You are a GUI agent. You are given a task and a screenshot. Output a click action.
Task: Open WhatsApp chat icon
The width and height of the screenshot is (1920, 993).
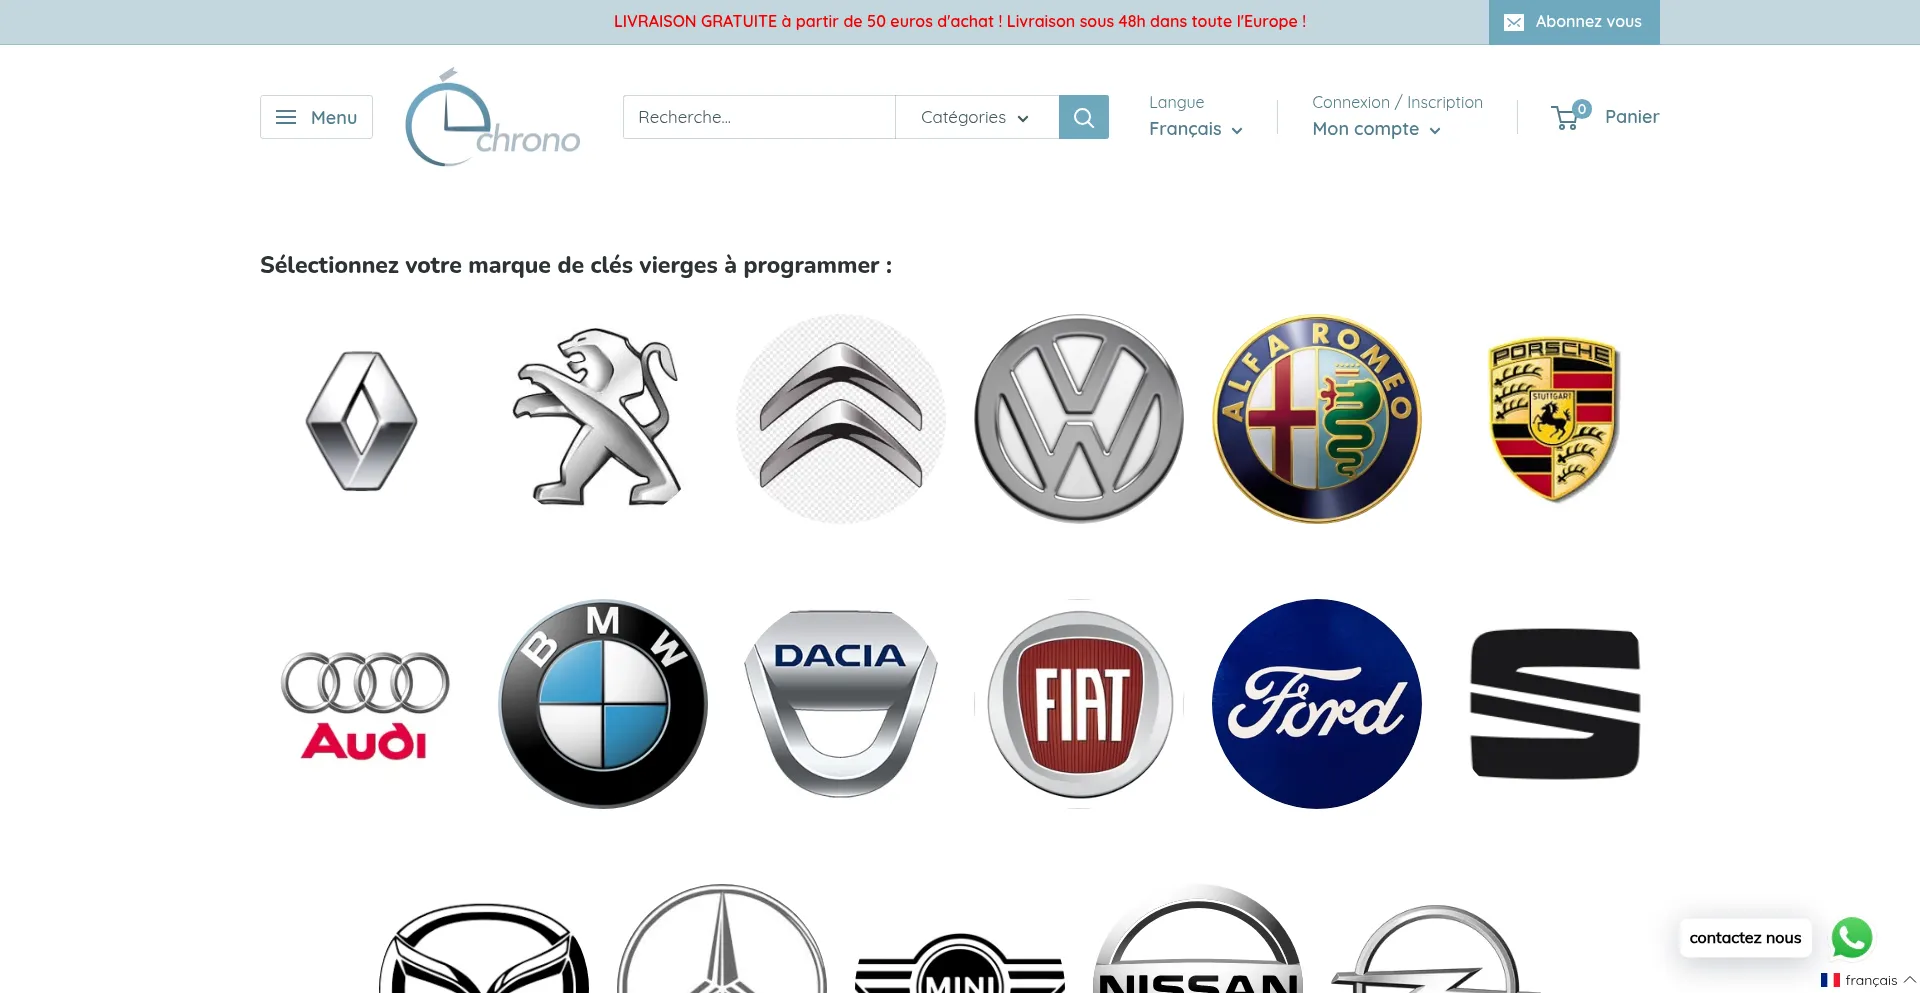pos(1852,938)
